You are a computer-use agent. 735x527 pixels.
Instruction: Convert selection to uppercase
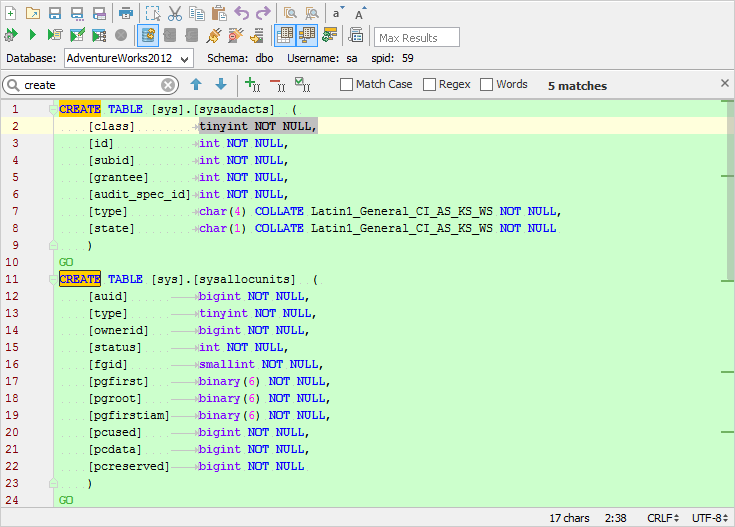coord(360,13)
